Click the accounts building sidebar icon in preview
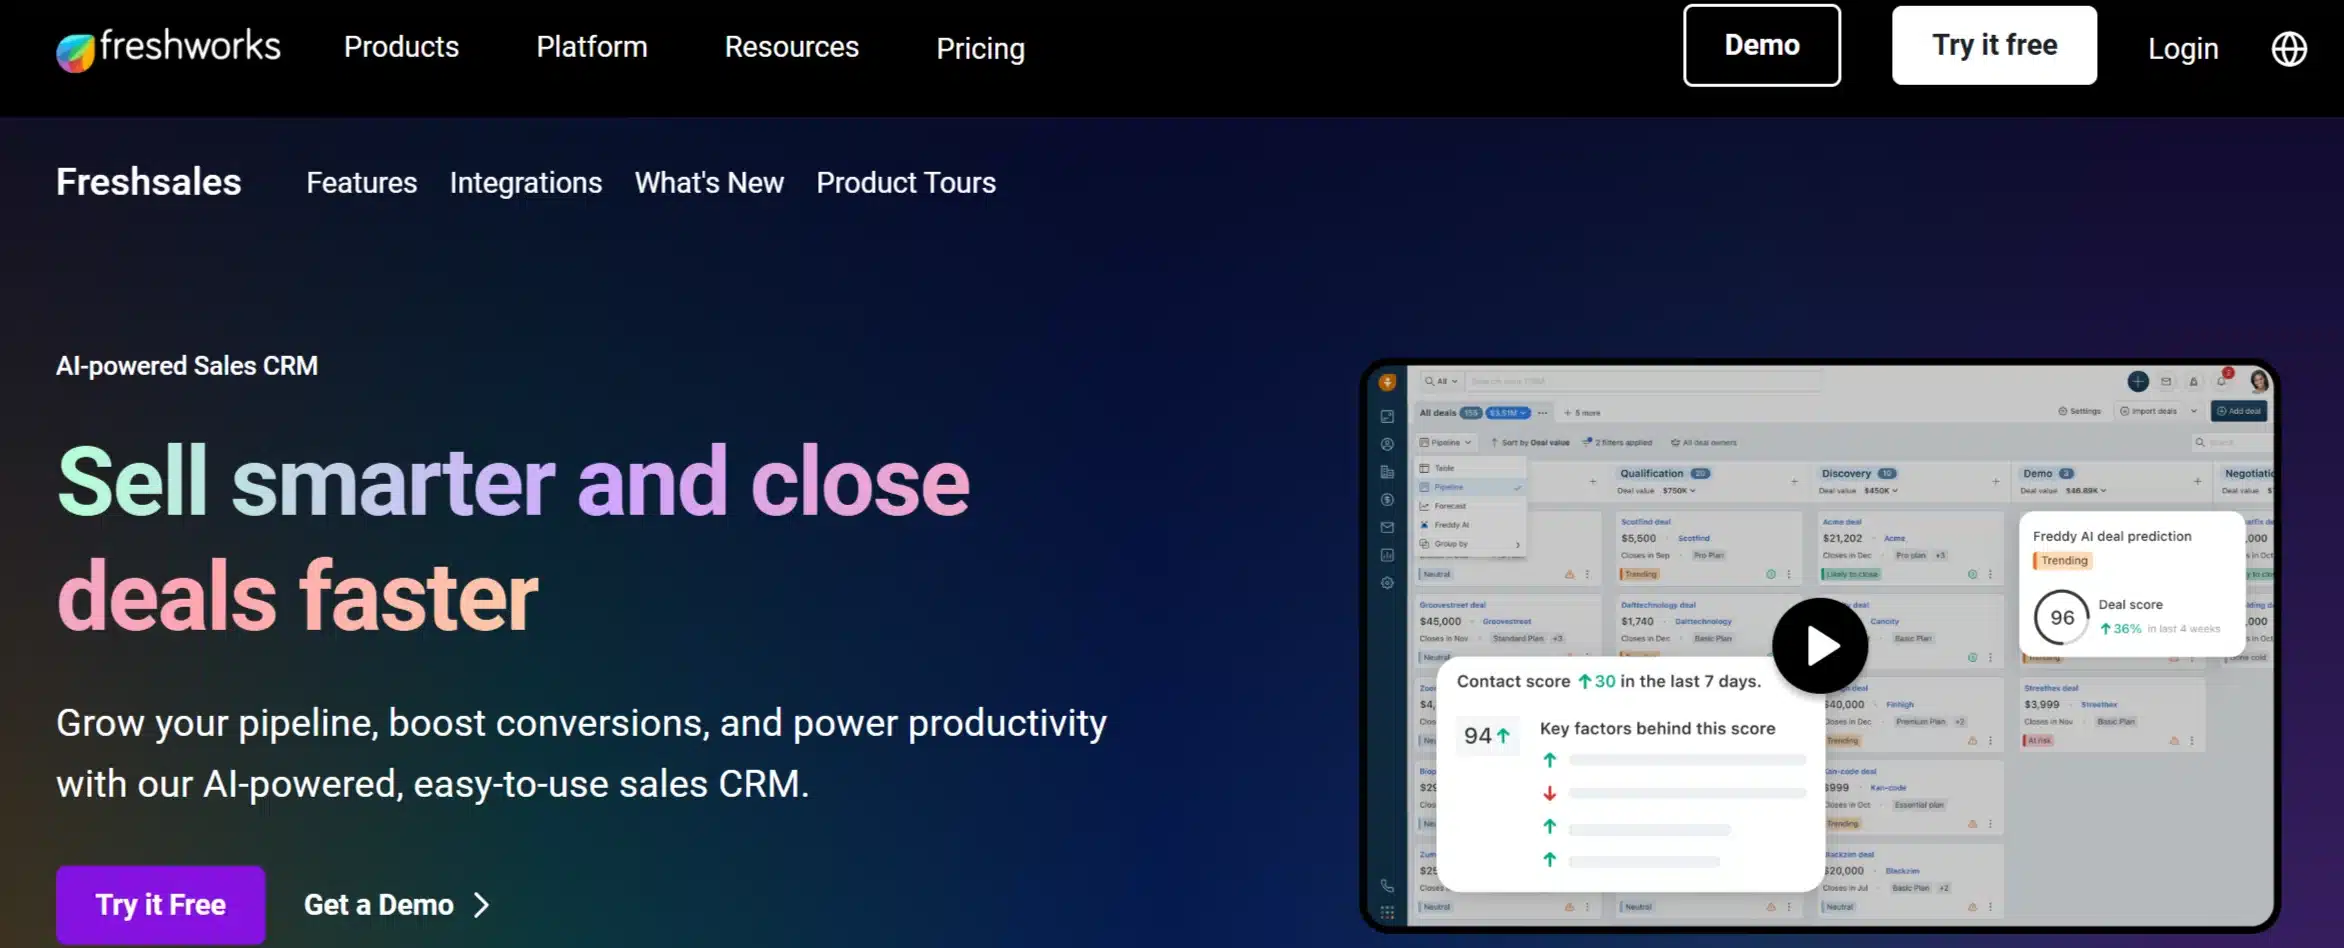 pyautogui.click(x=1387, y=472)
